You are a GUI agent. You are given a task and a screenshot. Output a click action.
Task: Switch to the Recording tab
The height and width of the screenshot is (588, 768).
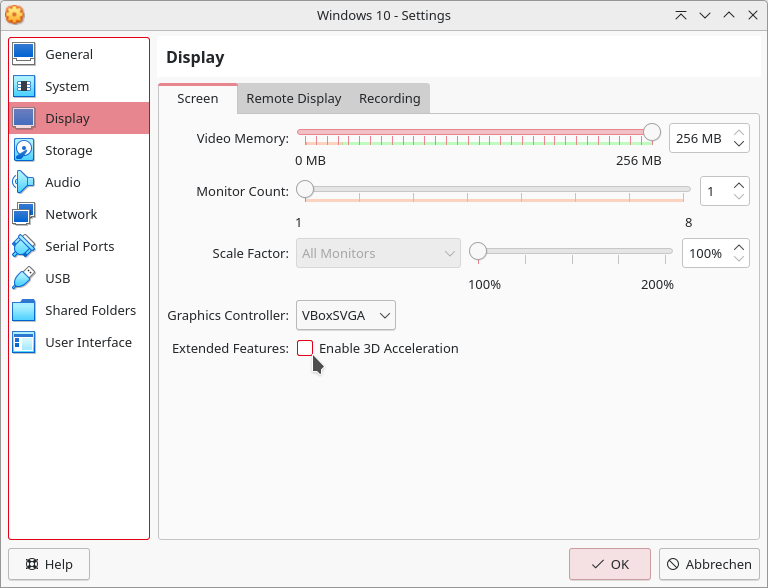[390, 98]
